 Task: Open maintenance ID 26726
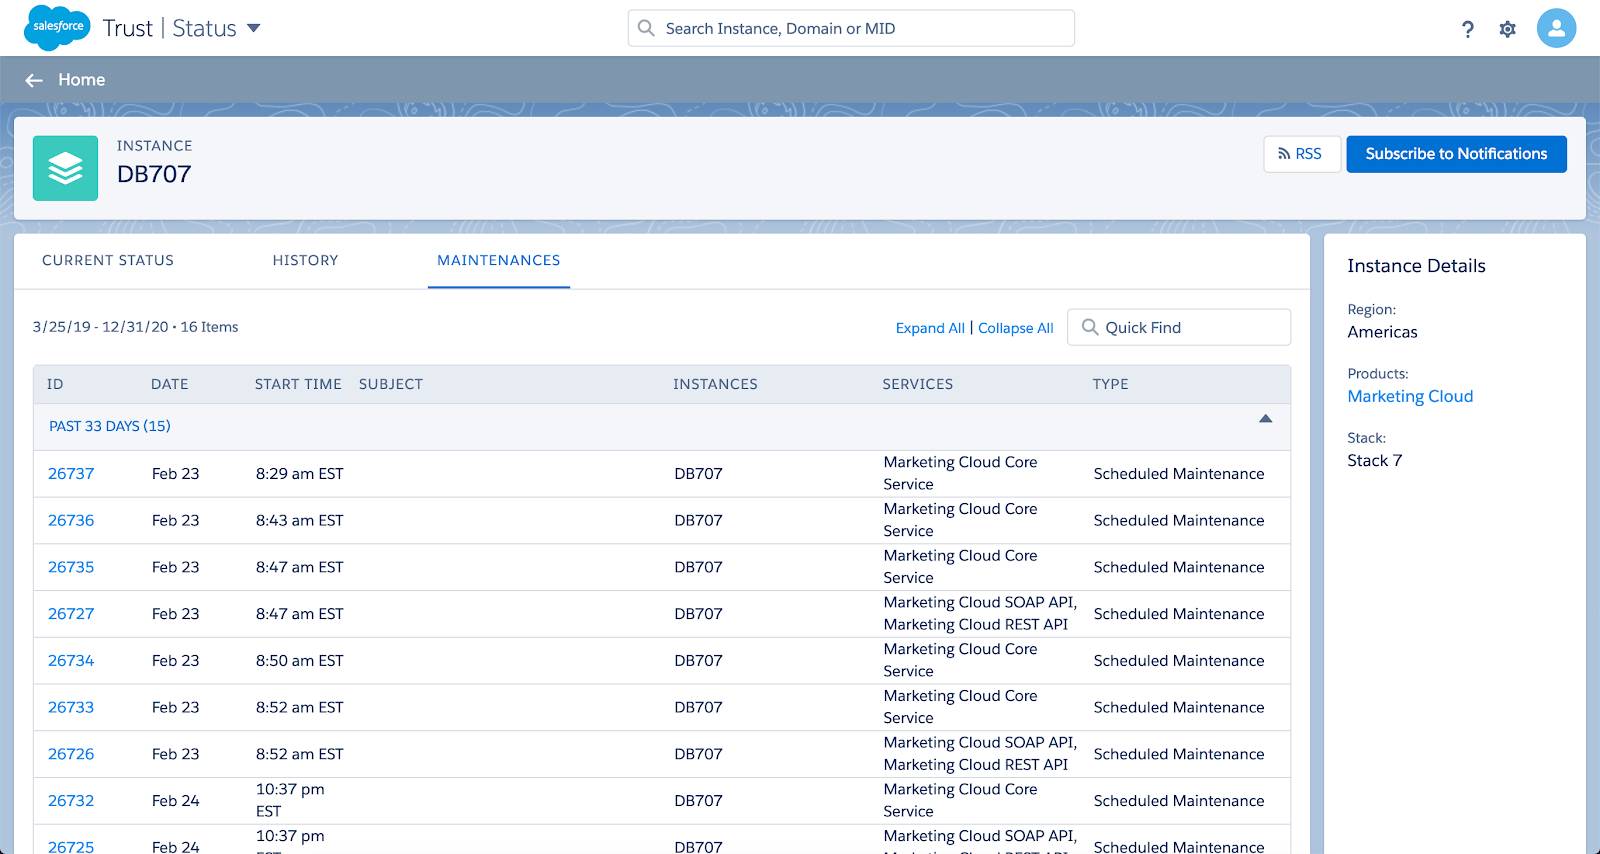click(71, 754)
